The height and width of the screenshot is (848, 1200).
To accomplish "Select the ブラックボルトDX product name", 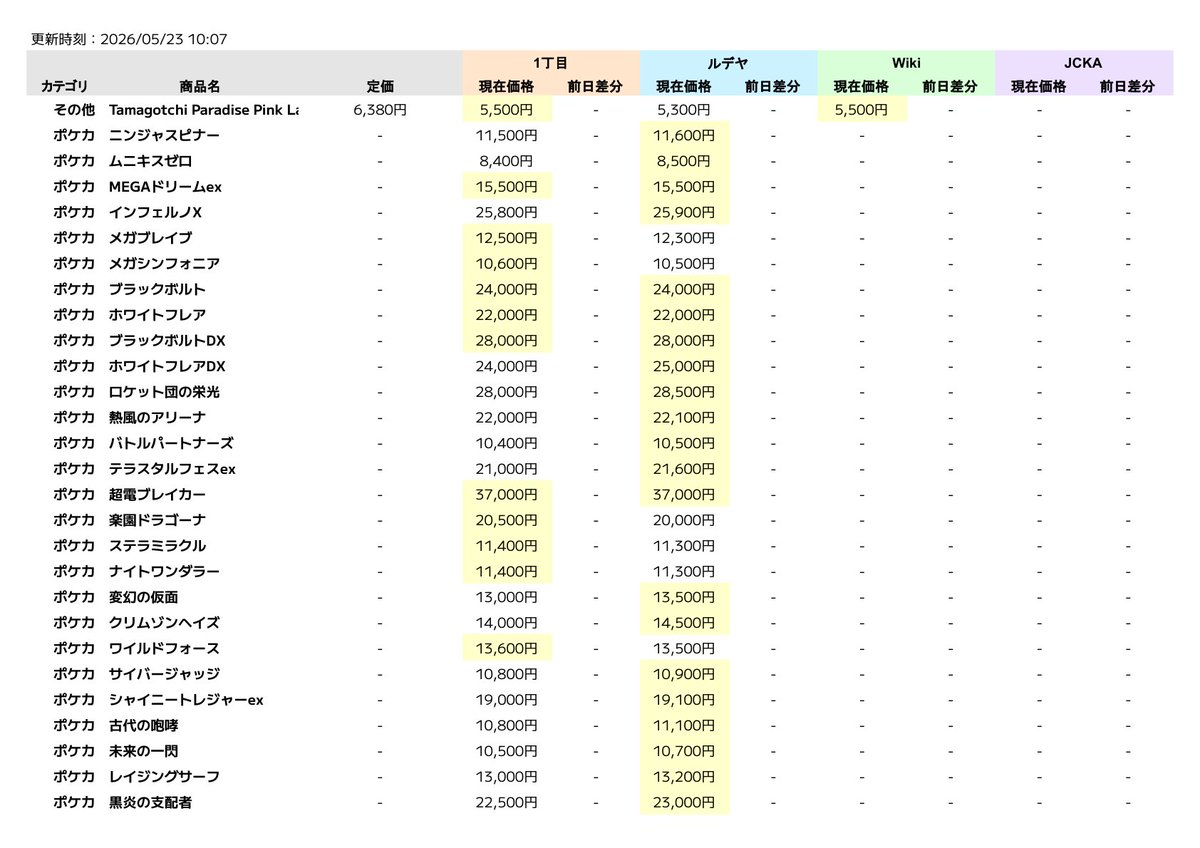I will coord(167,341).
